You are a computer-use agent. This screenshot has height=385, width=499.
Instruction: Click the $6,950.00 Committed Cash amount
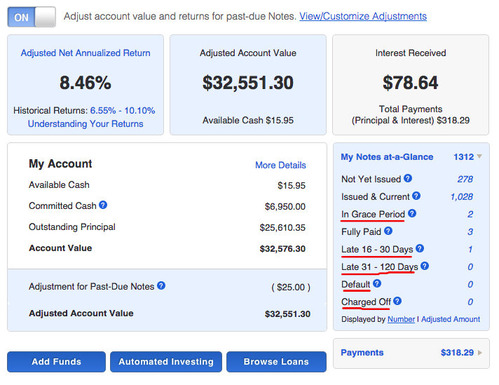click(285, 207)
